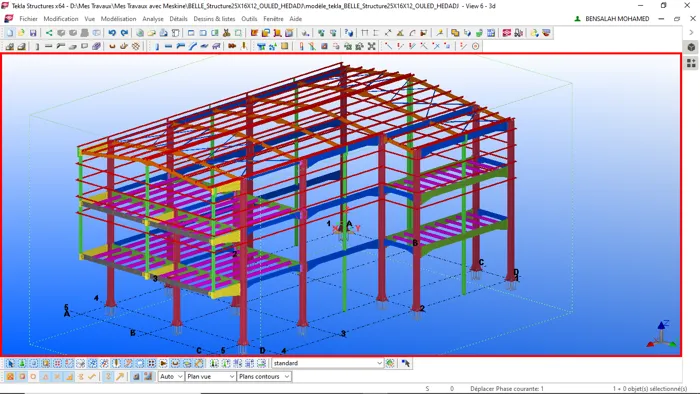Click the green share icon
Image resolution: width=700 pixels, height=394 pixels.
coord(49,33)
